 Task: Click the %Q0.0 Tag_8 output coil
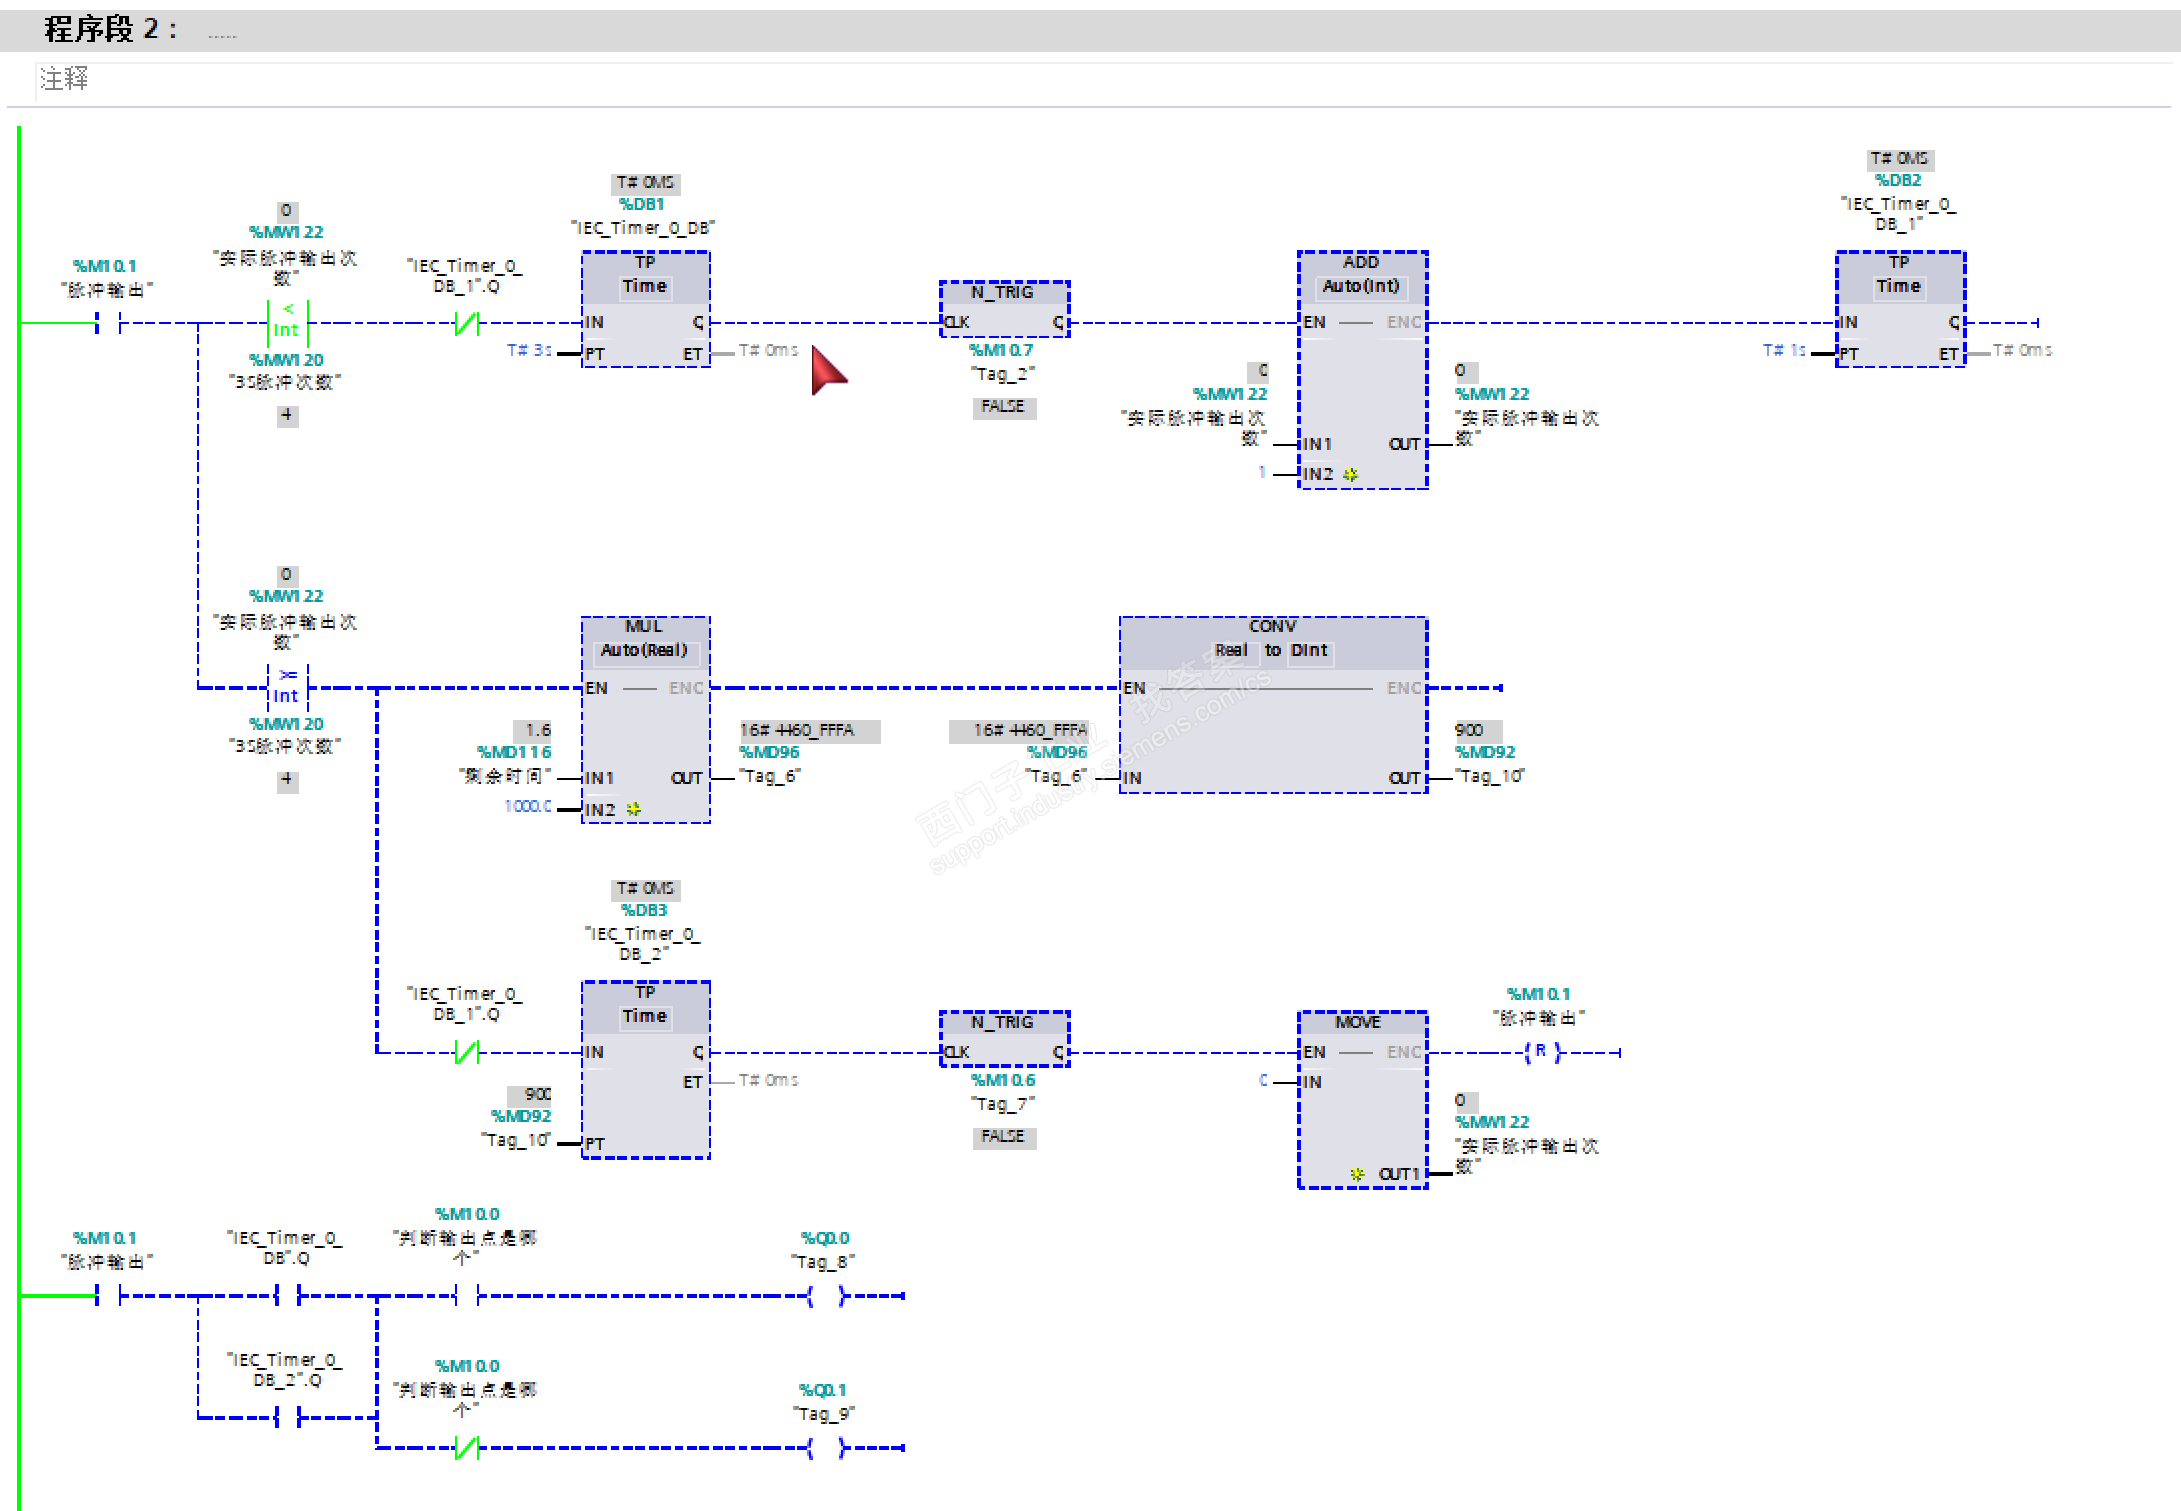click(x=826, y=1296)
